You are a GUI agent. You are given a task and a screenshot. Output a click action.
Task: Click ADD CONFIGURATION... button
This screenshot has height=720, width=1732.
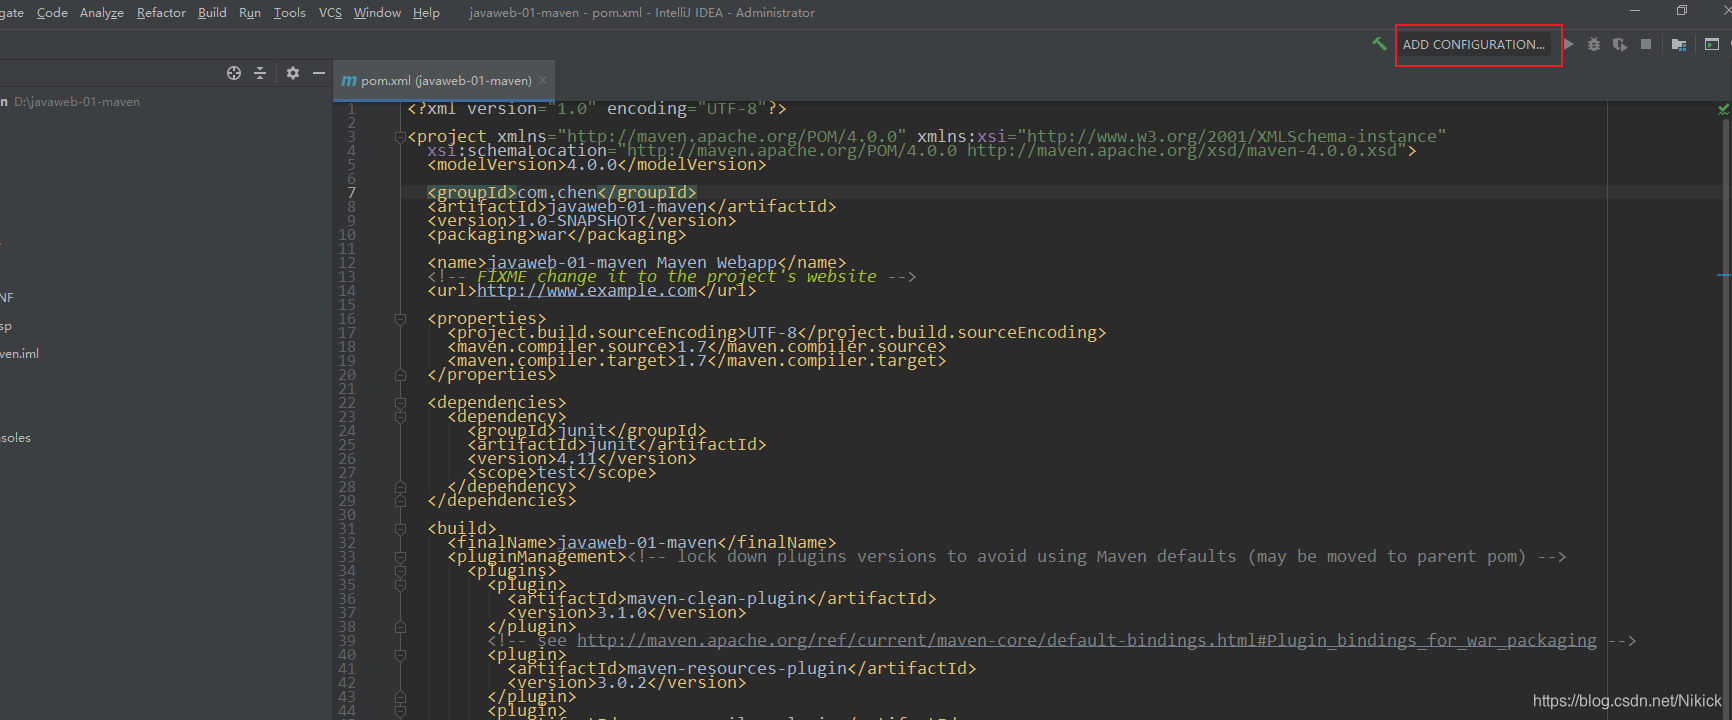click(x=1474, y=44)
